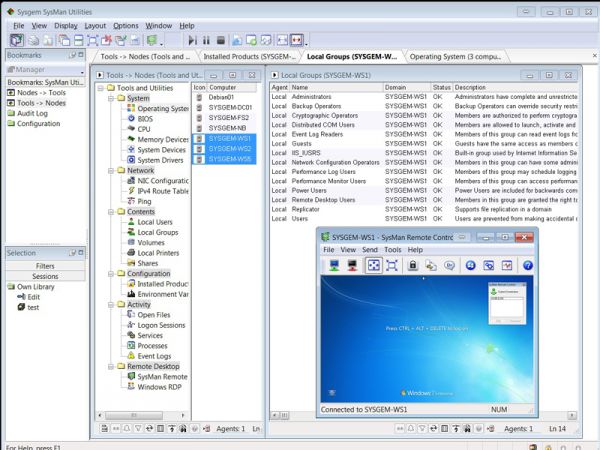Viewport: 600px width, 450px height.
Task: Click the pause button in main toolbar
Action: (206, 40)
